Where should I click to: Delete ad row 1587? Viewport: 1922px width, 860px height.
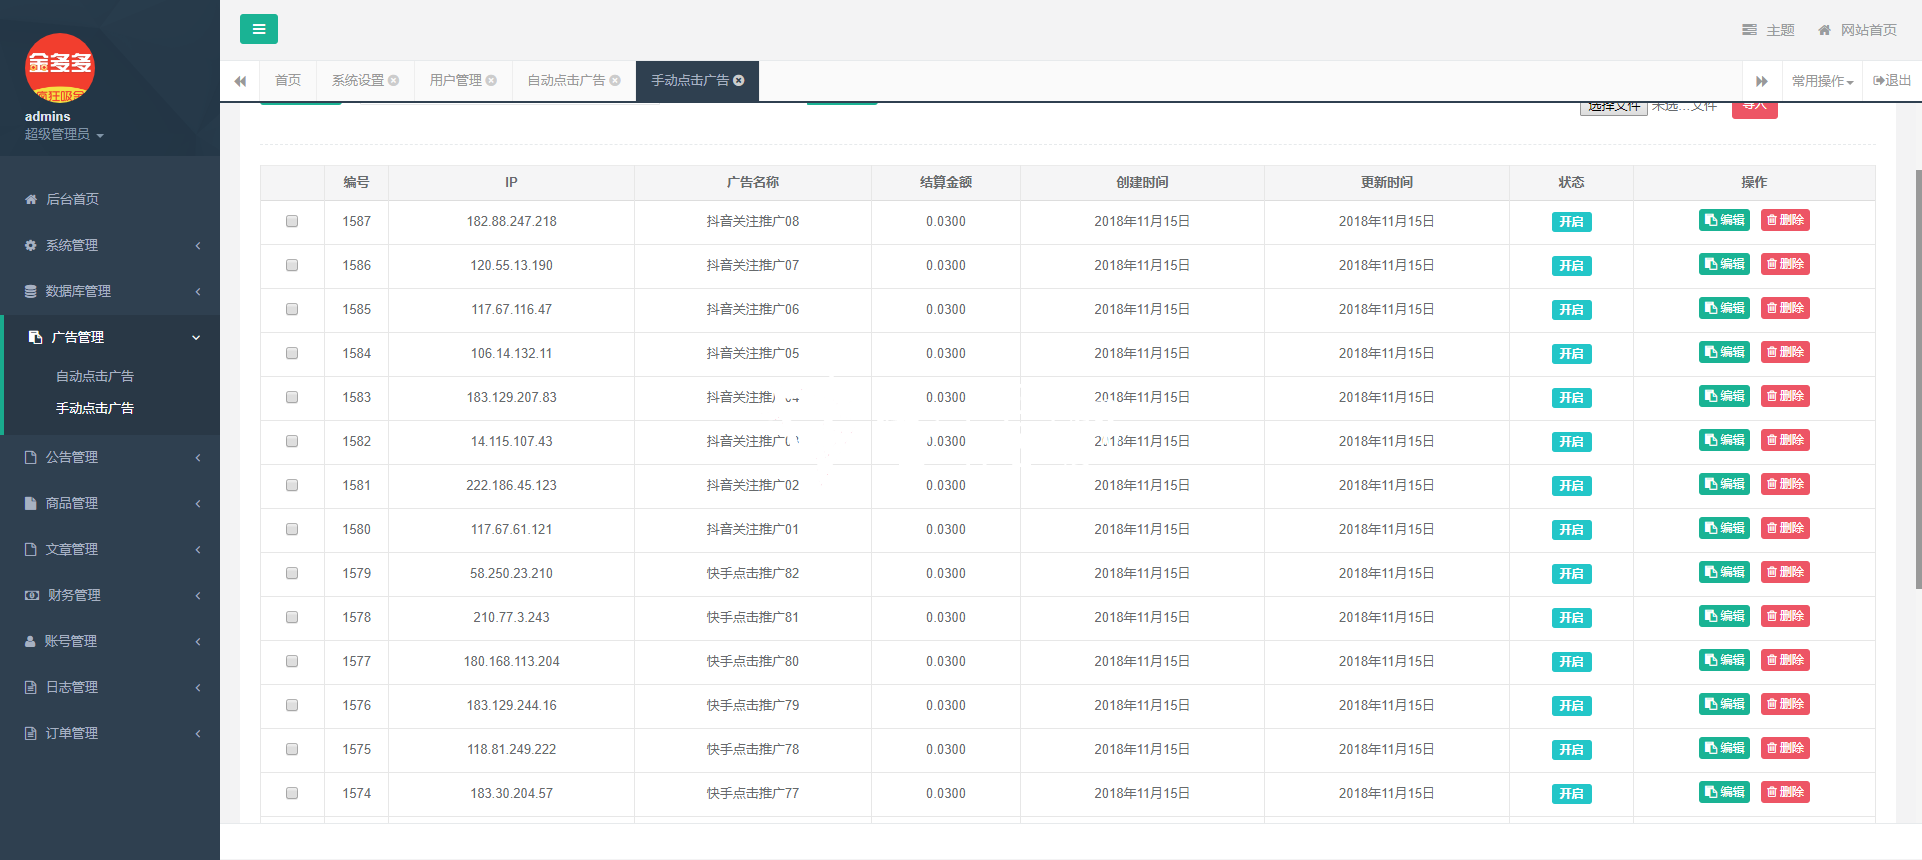1785,220
